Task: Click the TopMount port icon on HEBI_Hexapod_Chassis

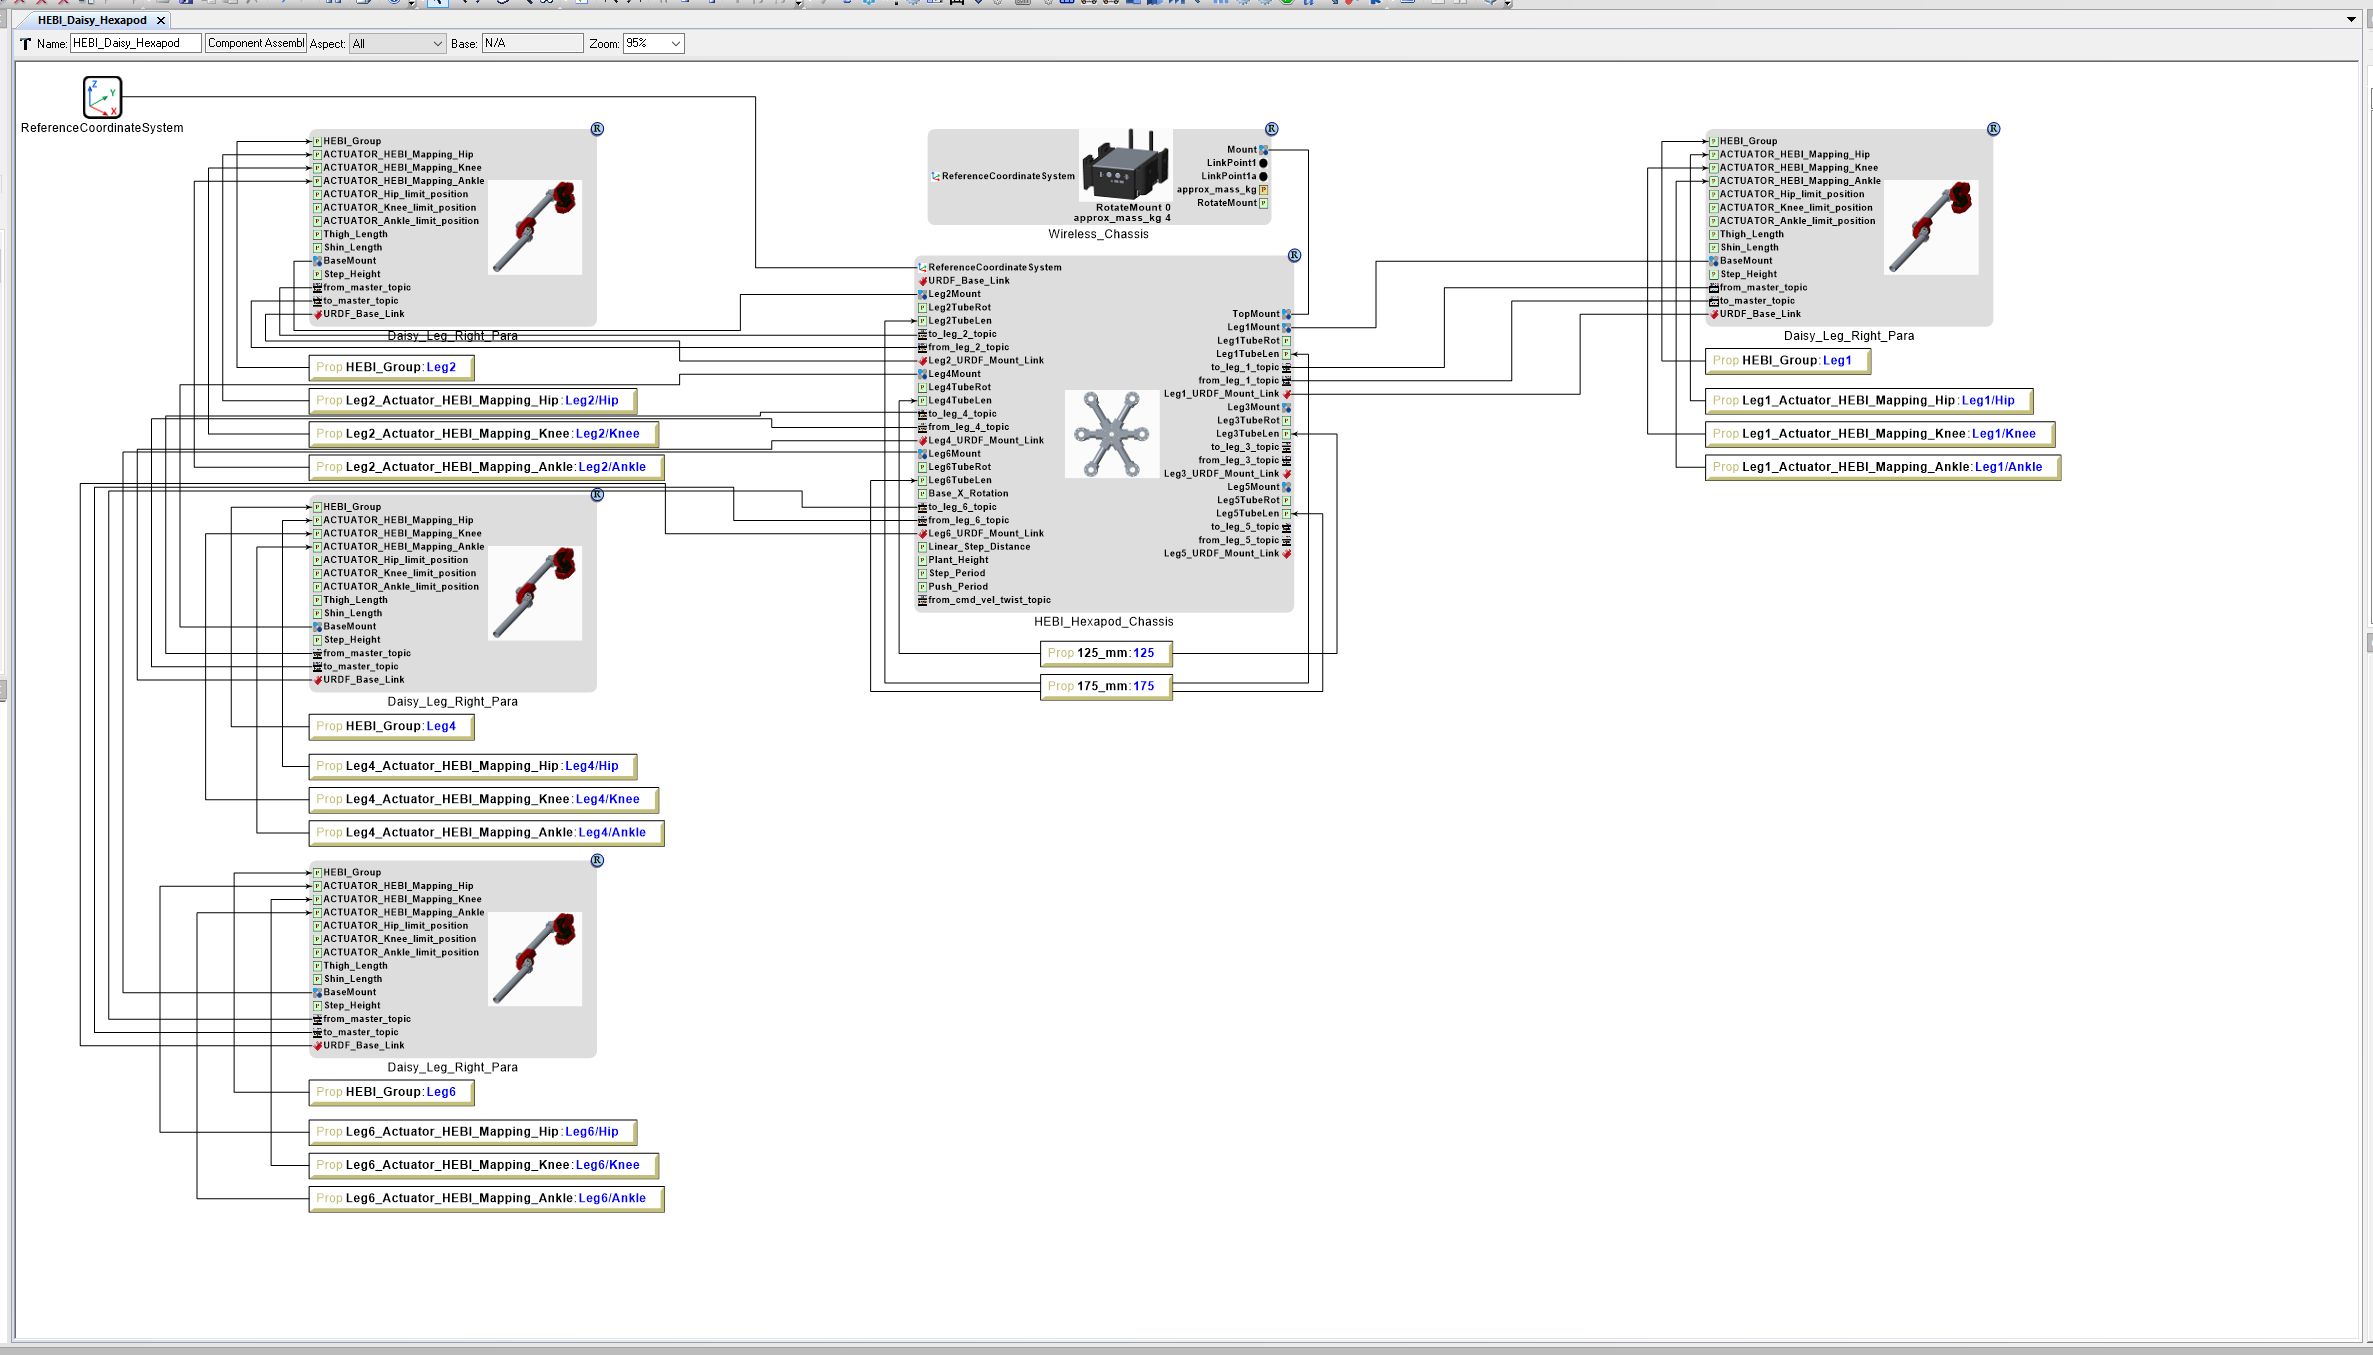Action: click(x=1285, y=313)
